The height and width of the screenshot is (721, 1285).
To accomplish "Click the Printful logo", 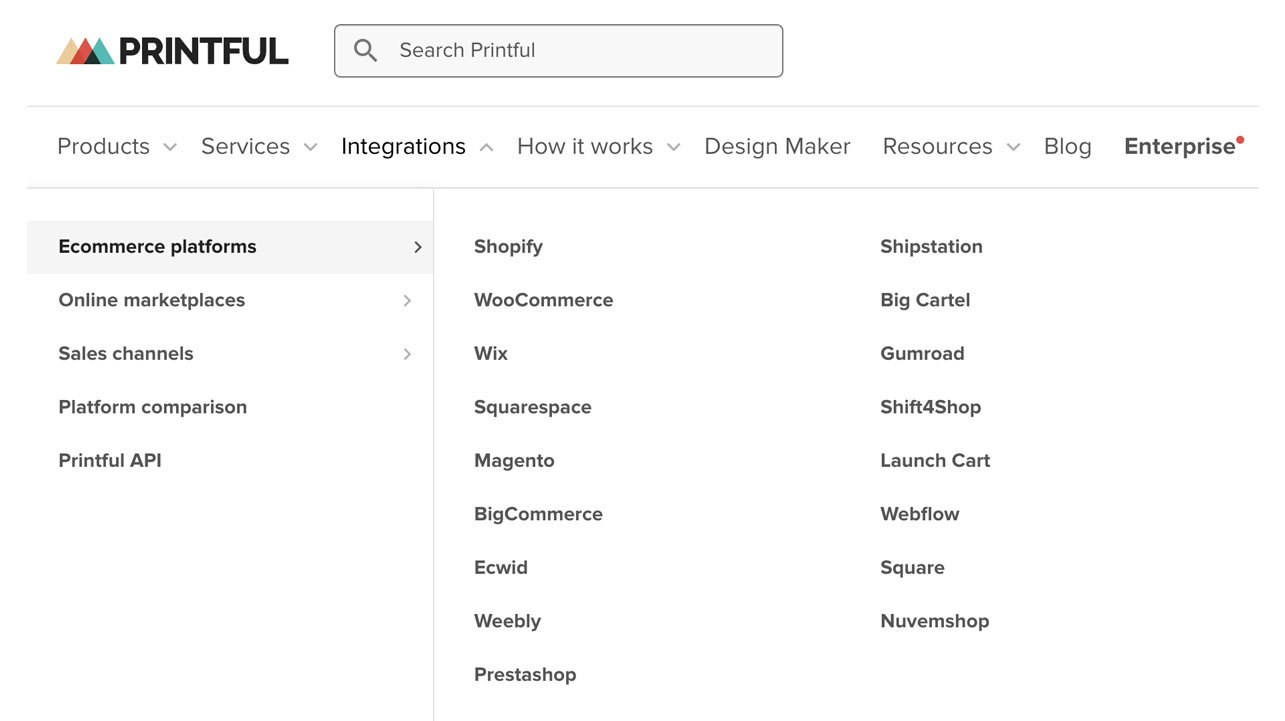I will coord(172,51).
